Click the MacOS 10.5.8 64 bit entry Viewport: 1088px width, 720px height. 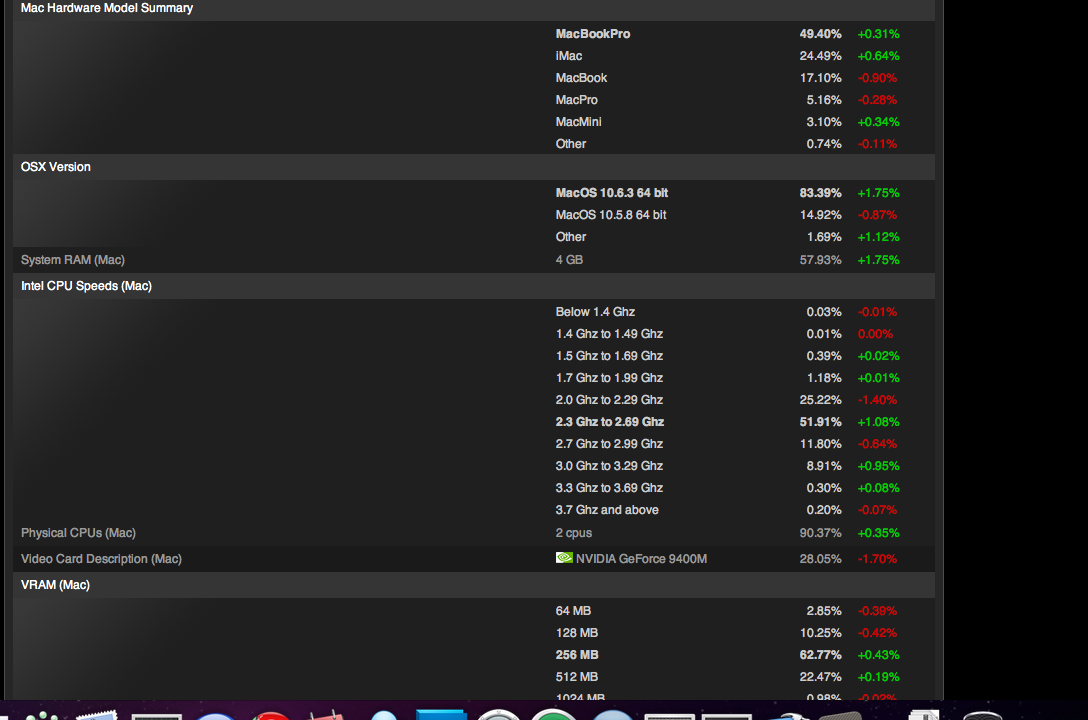tap(611, 215)
